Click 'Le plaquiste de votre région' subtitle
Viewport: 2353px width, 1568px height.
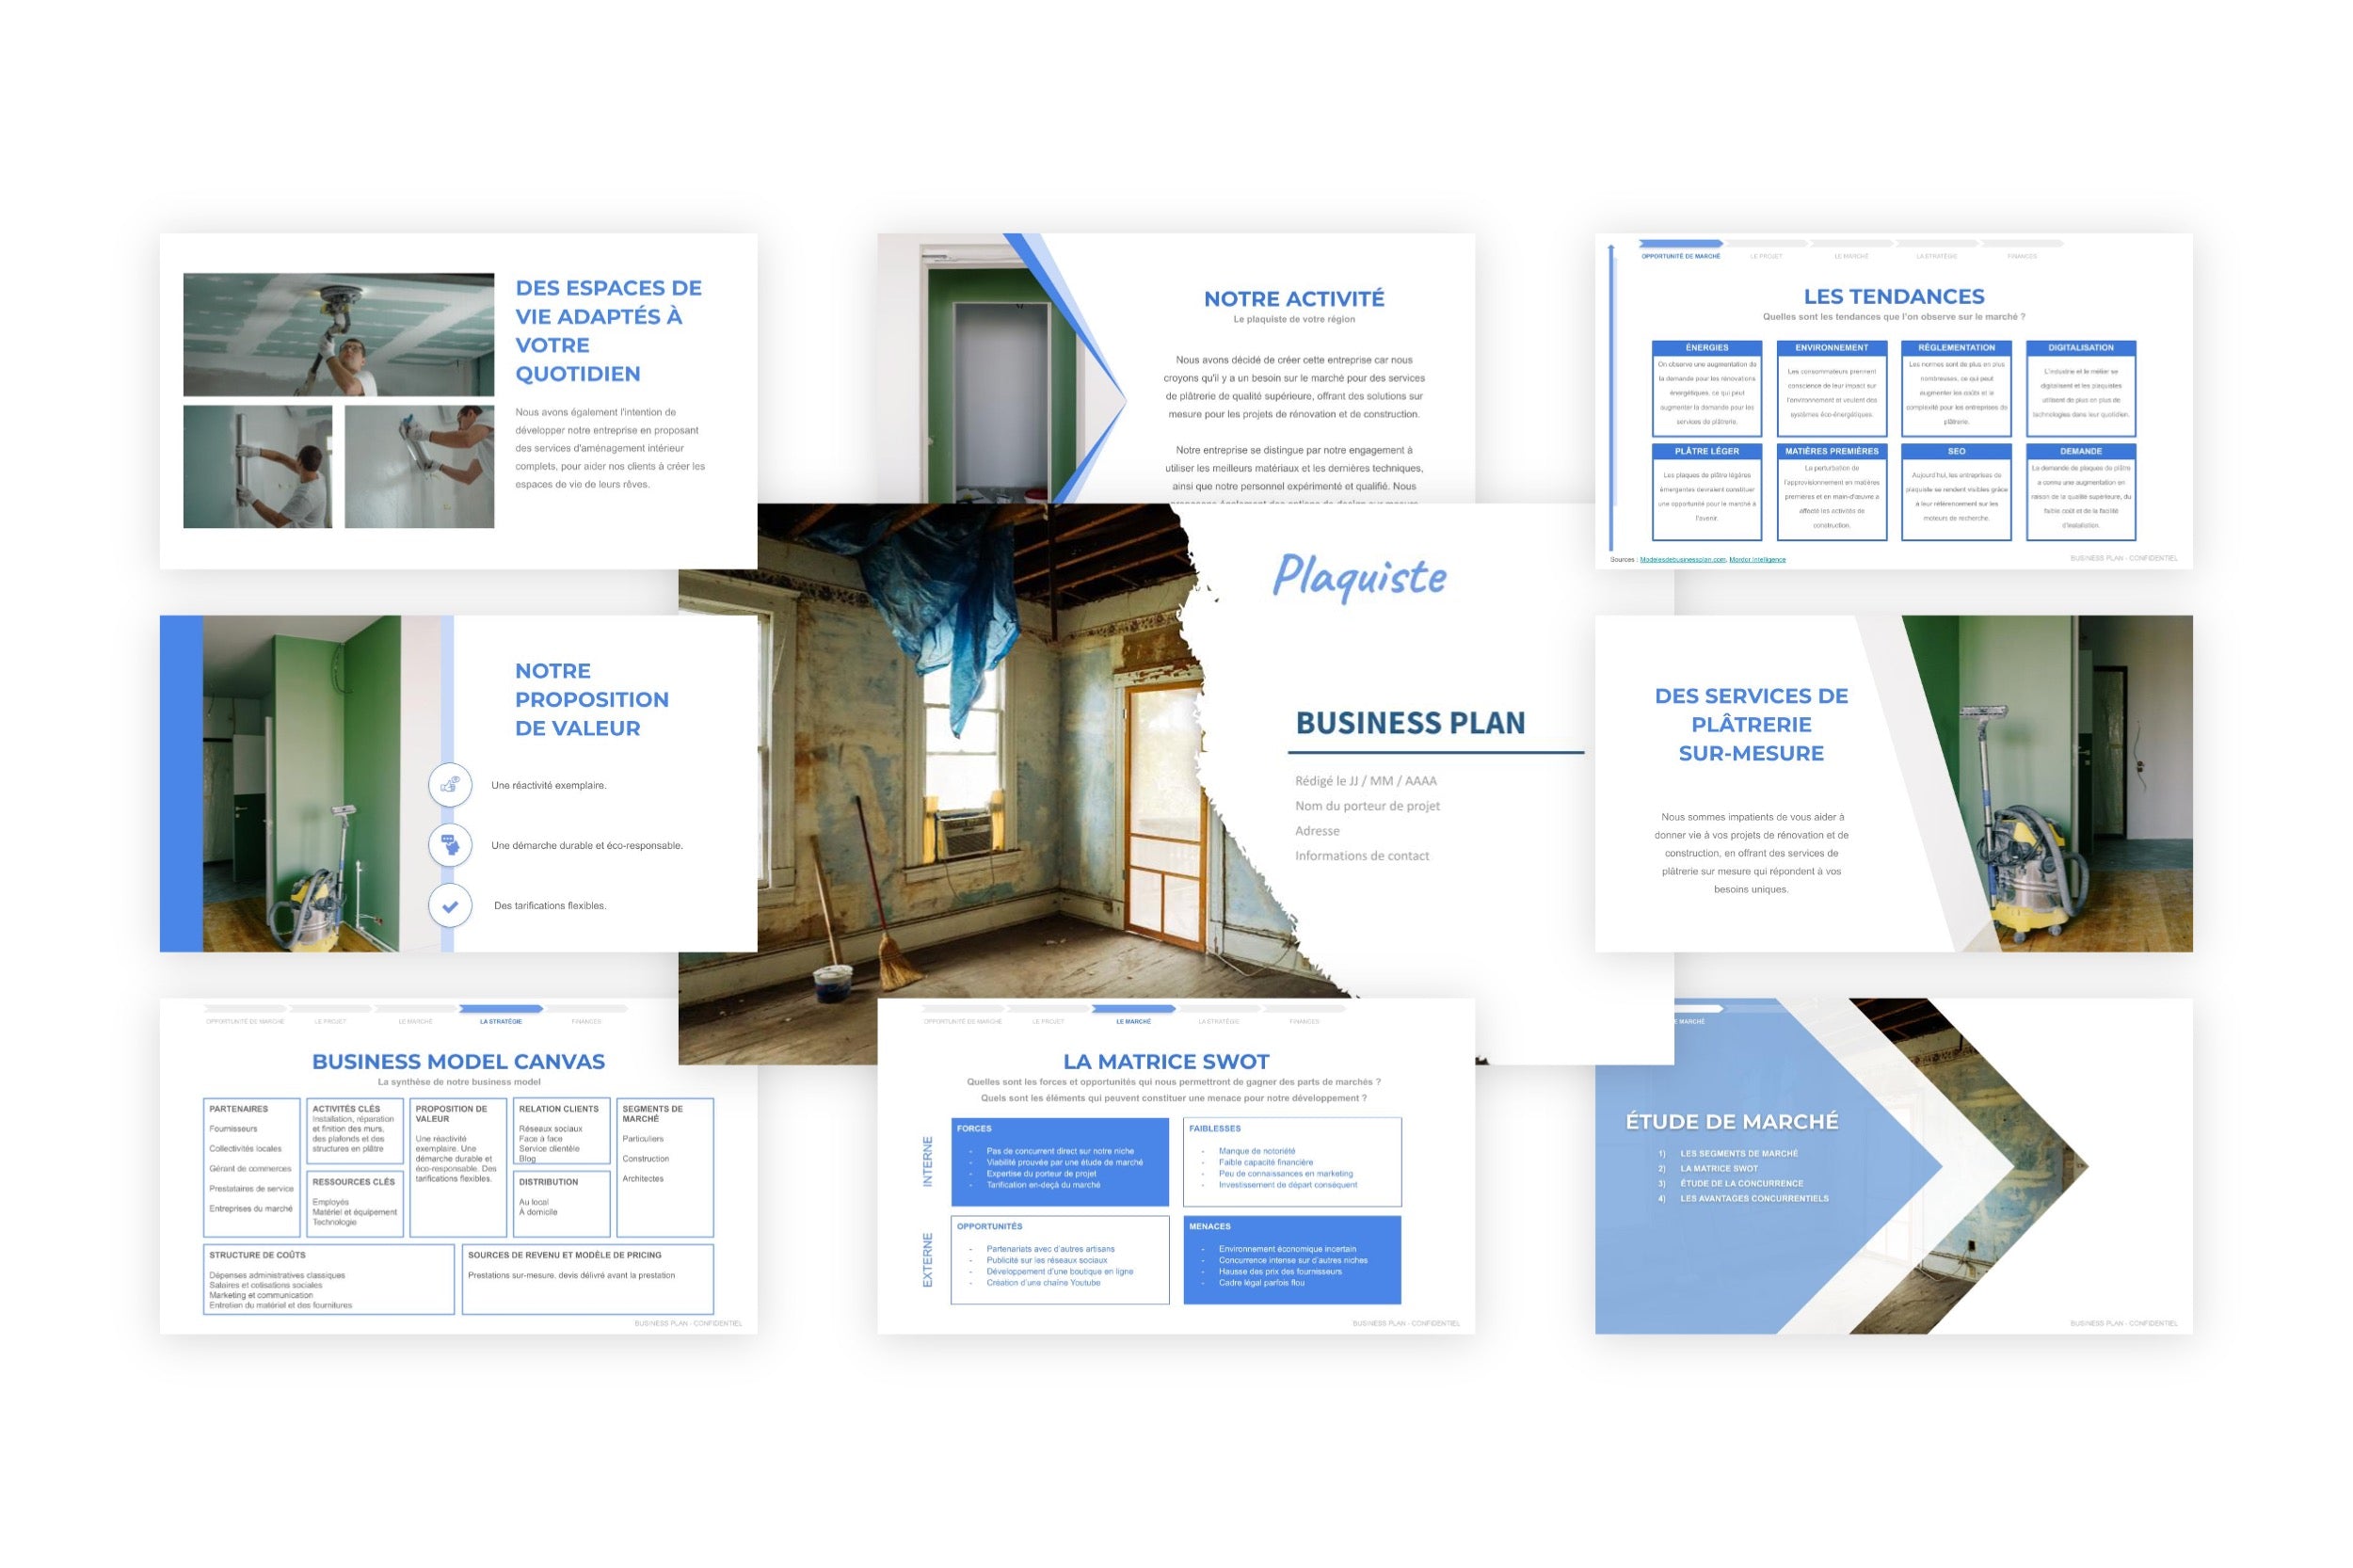pyautogui.click(x=1294, y=319)
